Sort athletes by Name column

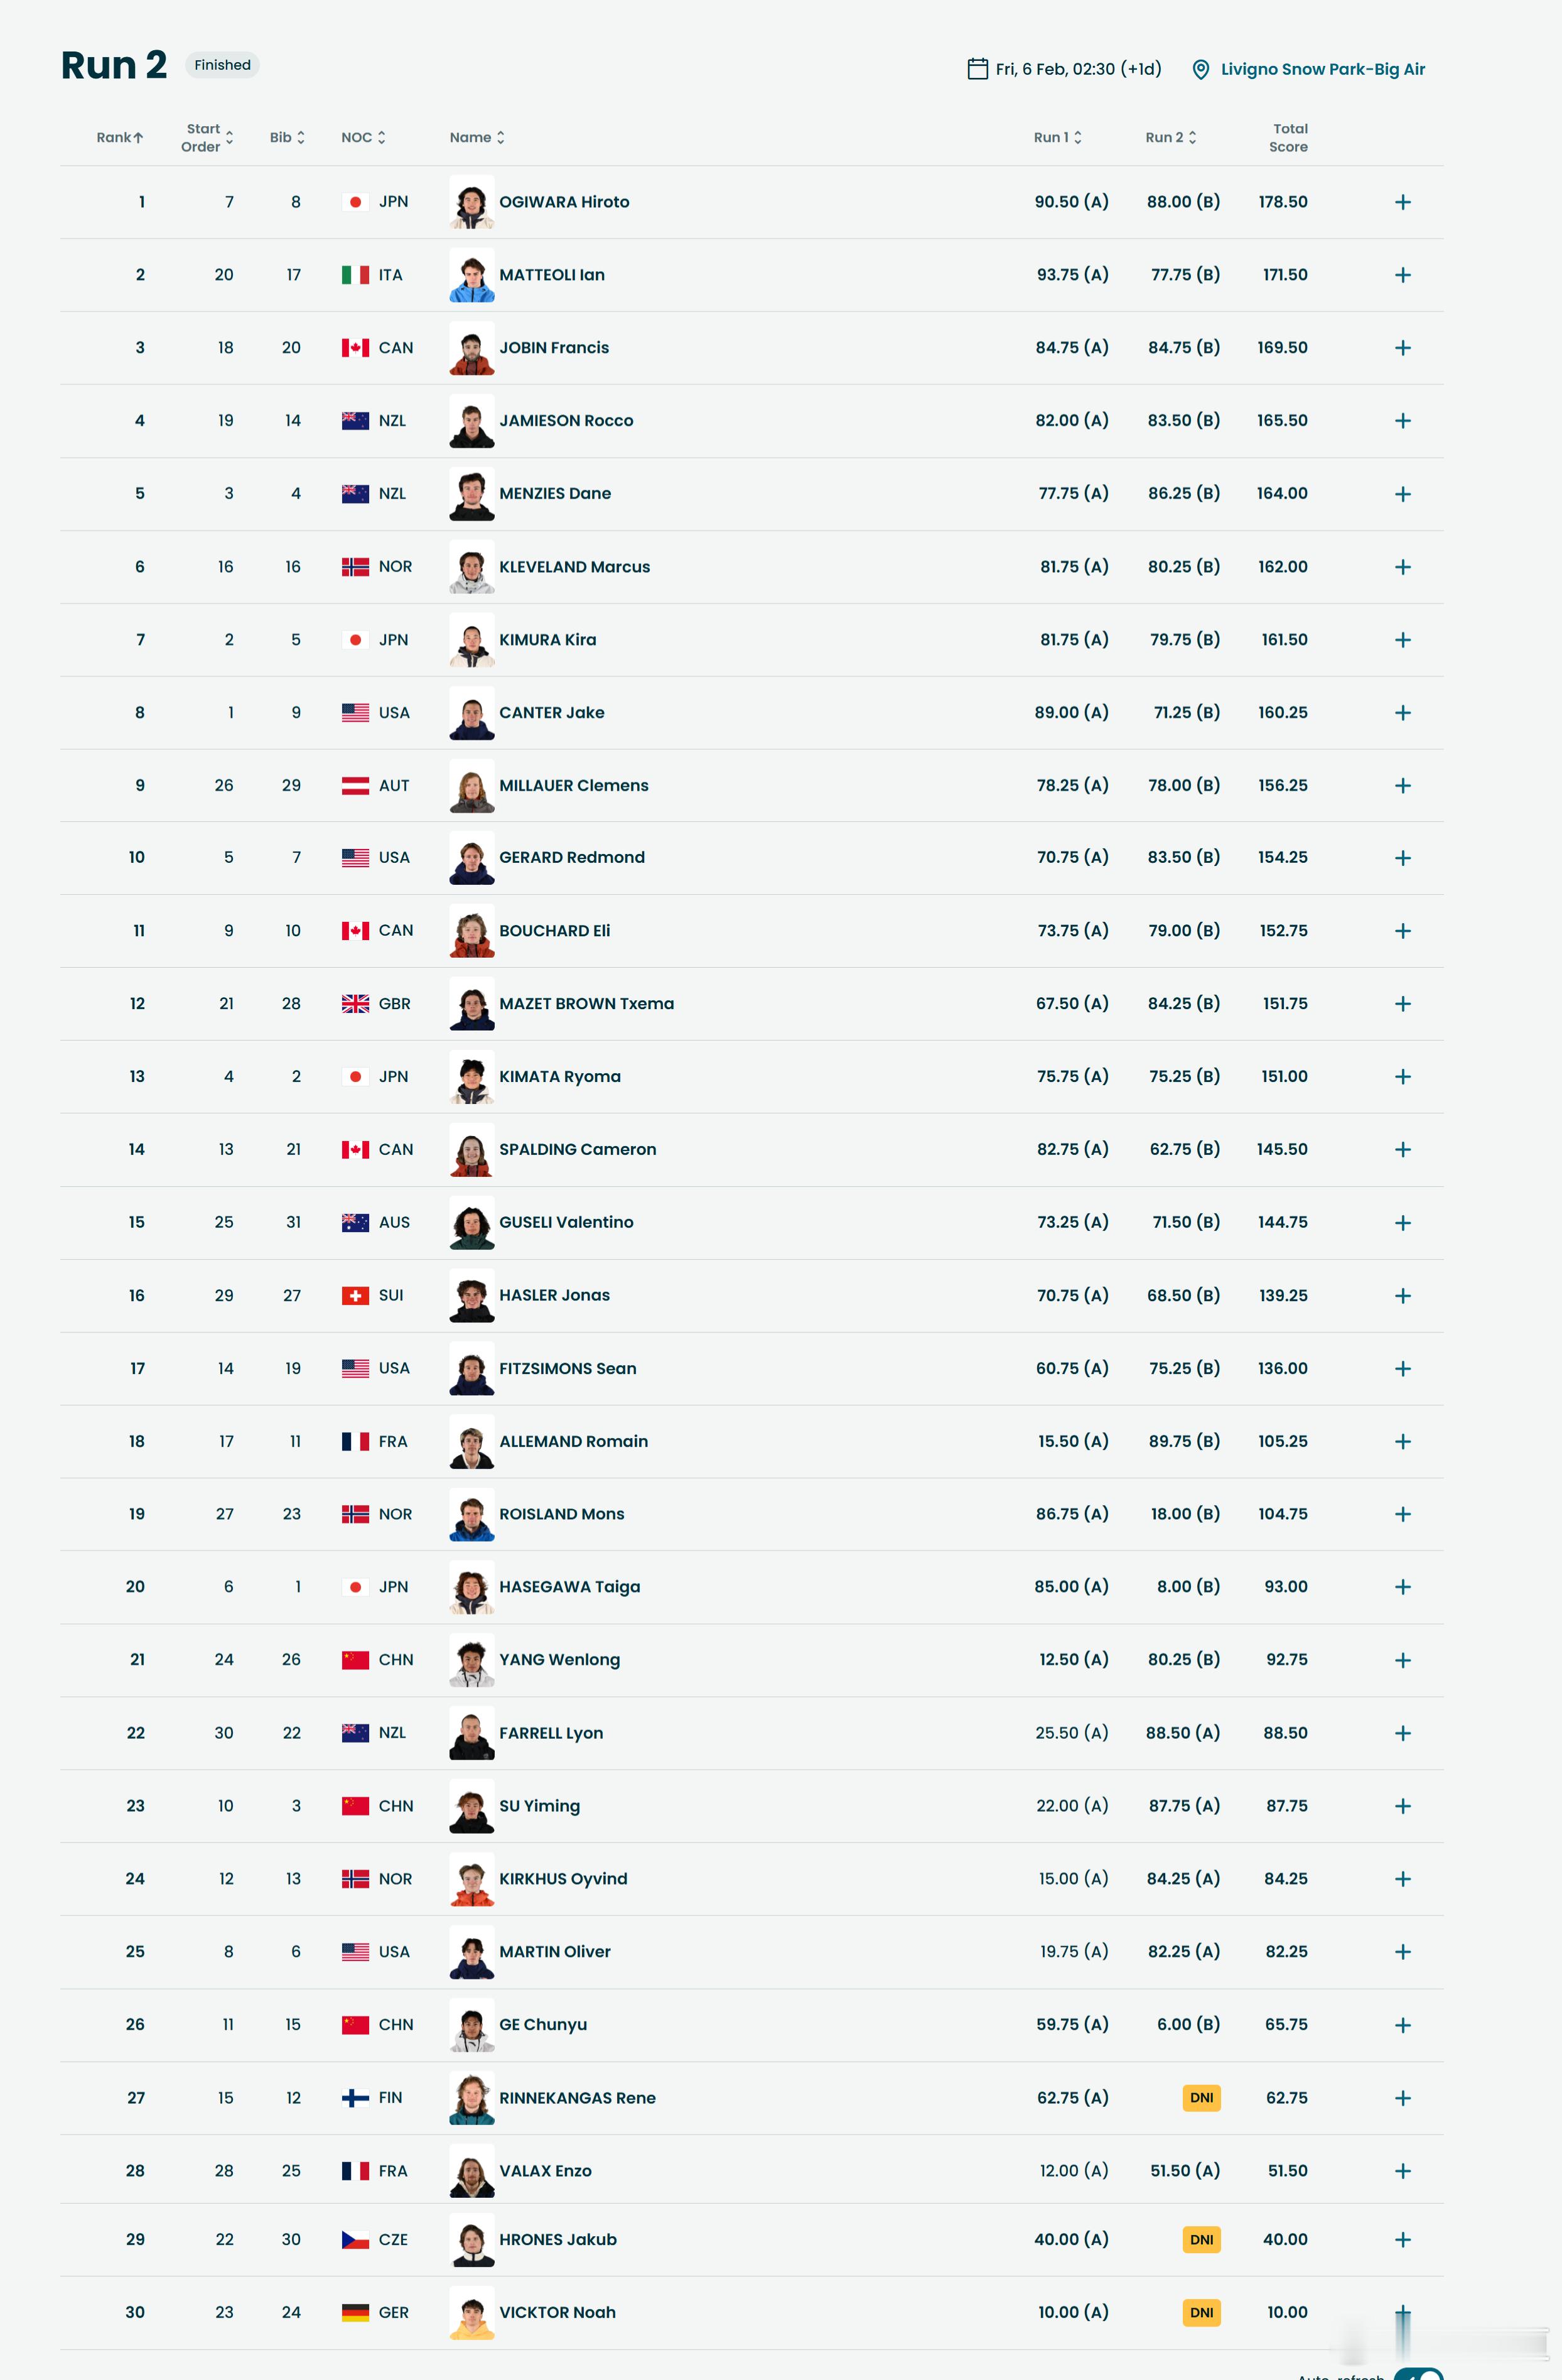tap(477, 138)
